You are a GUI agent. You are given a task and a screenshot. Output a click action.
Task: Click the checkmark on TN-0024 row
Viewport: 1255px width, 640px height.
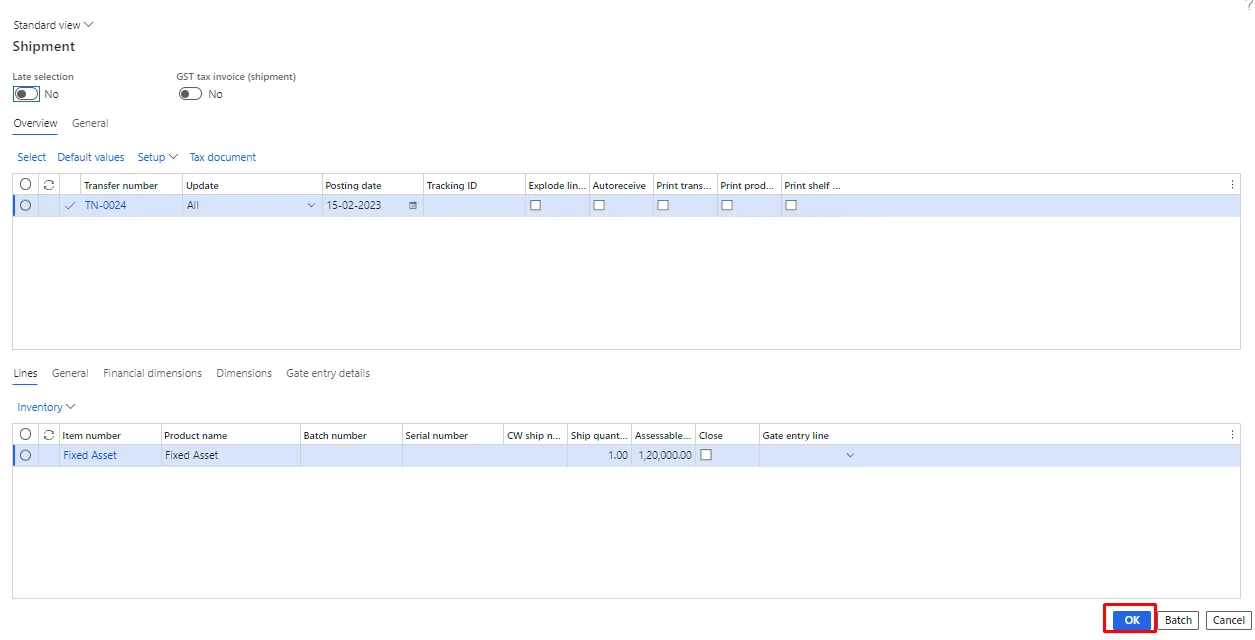[x=70, y=205]
